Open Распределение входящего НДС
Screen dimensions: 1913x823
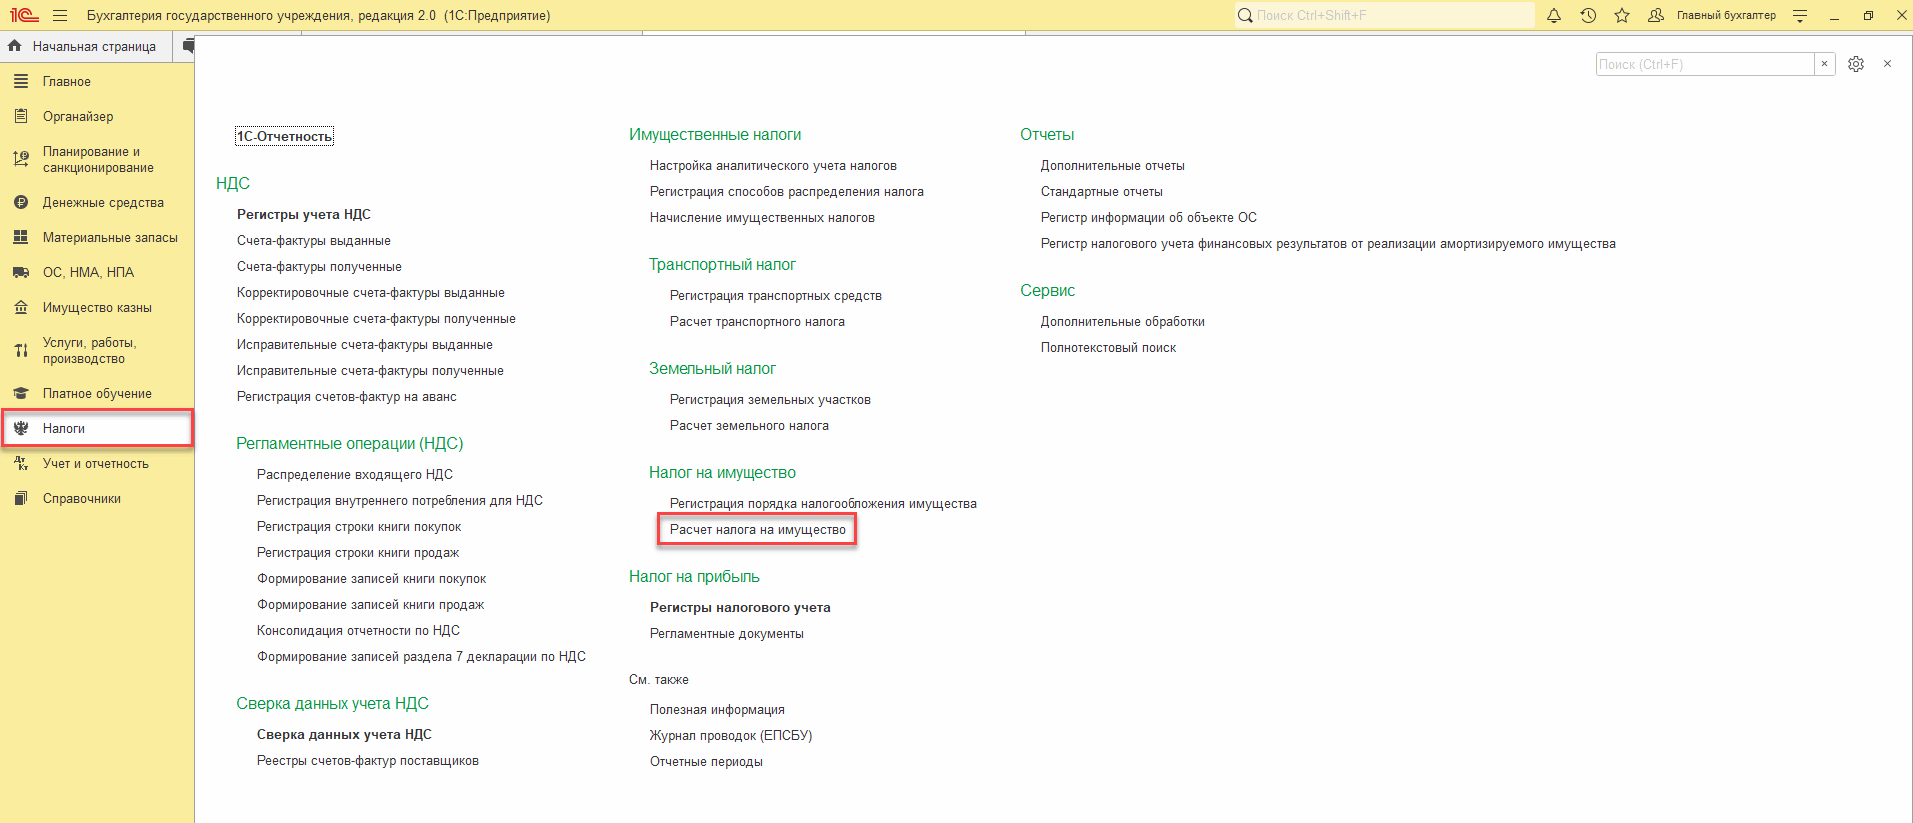click(x=355, y=474)
